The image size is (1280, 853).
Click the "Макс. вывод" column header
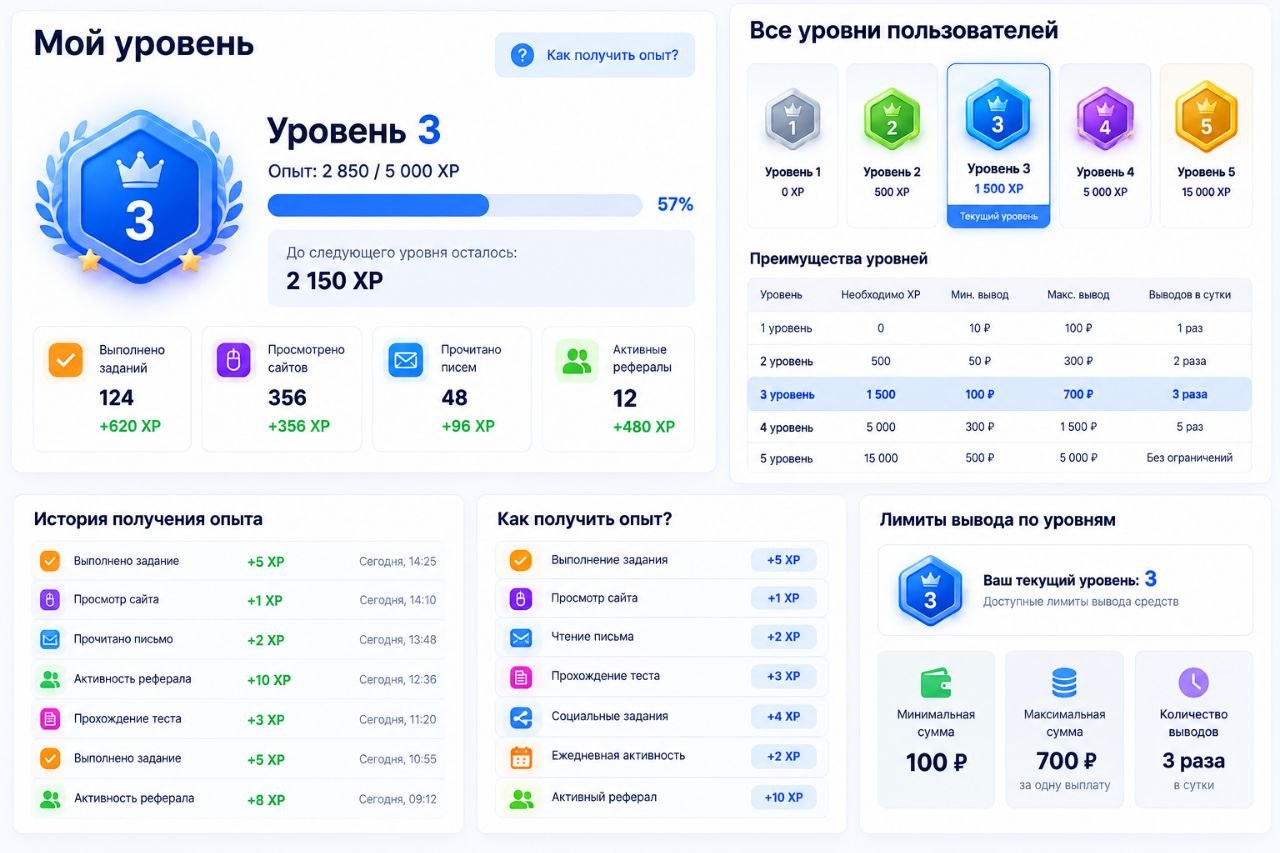(1078, 295)
